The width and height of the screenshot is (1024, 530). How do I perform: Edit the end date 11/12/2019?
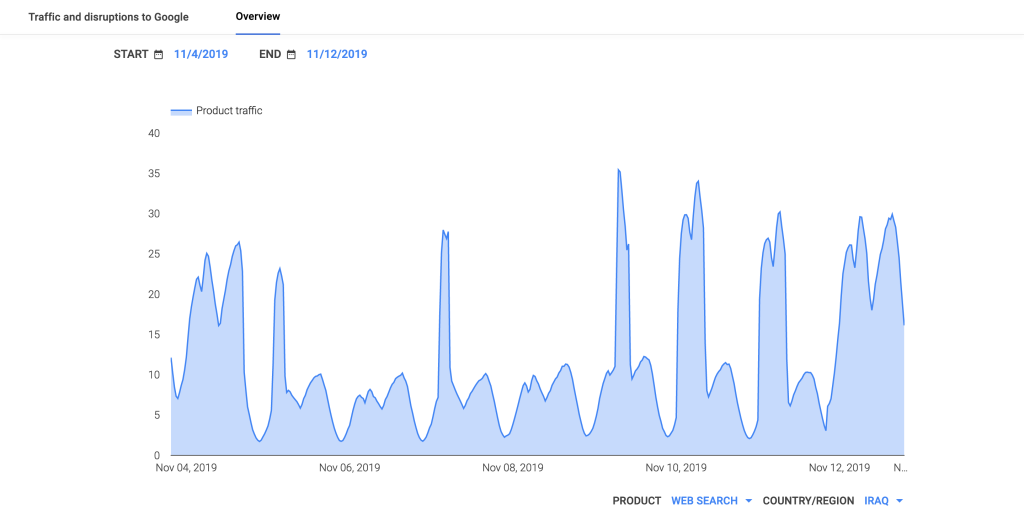coord(337,54)
